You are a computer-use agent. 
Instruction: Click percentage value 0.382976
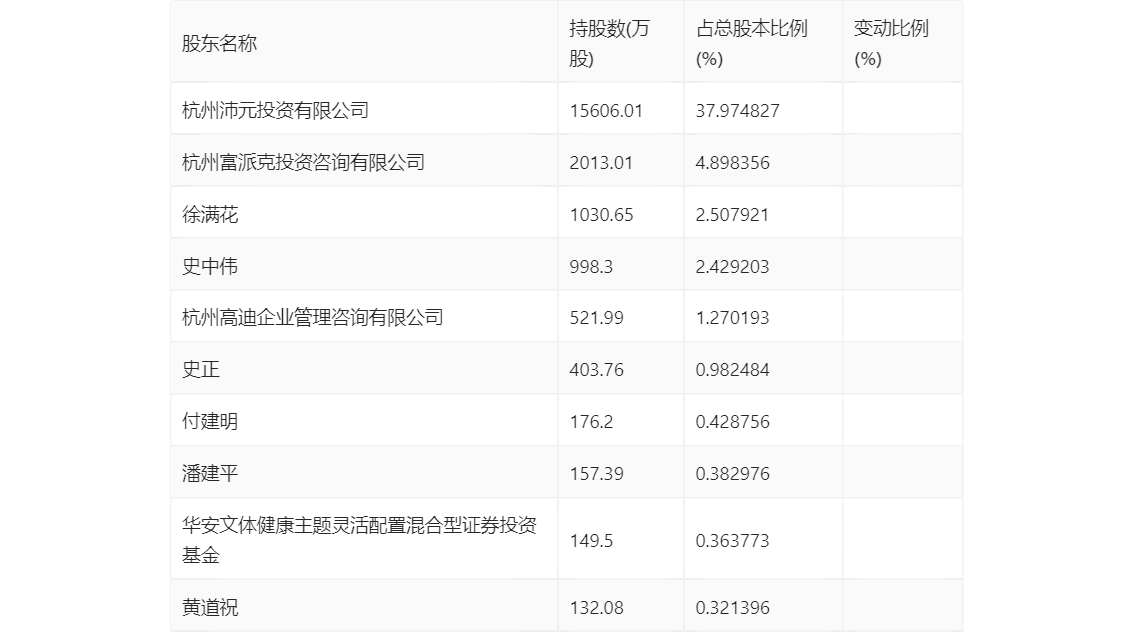pyautogui.click(x=733, y=474)
